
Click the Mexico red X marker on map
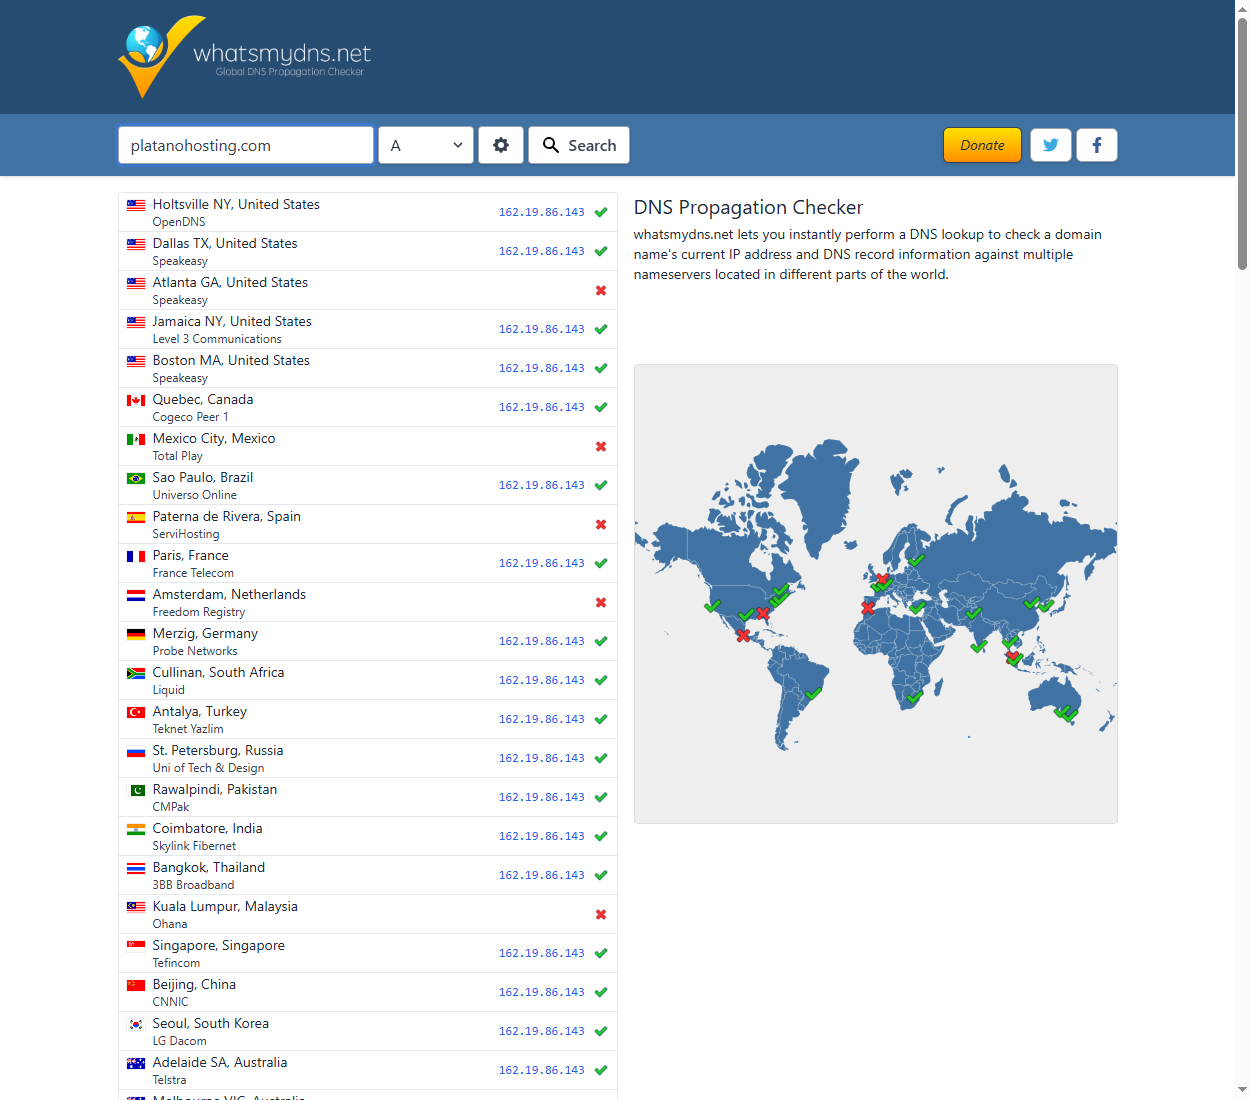point(743,635)
